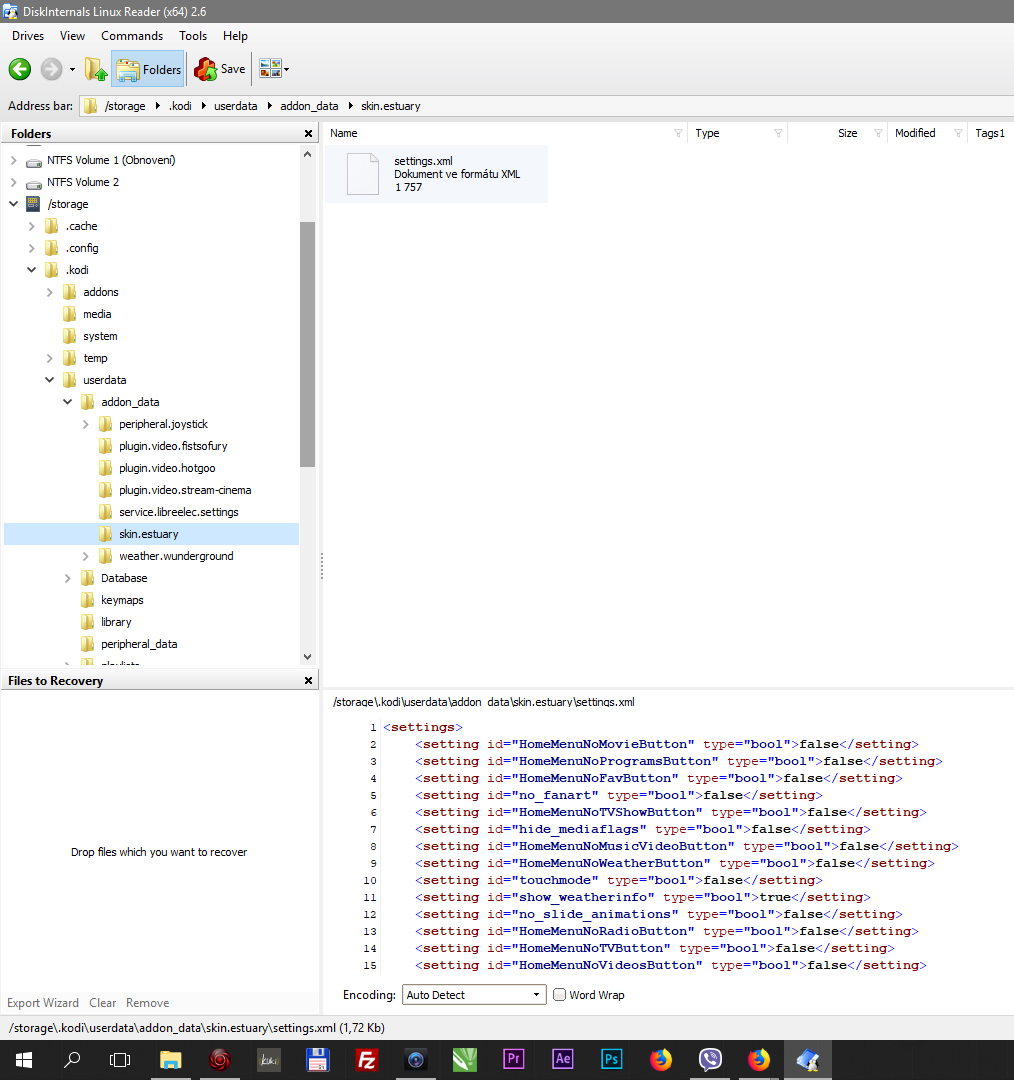Click the Export Wizard link
The image size is (1014, 1080).
[x=43, y=1003]
